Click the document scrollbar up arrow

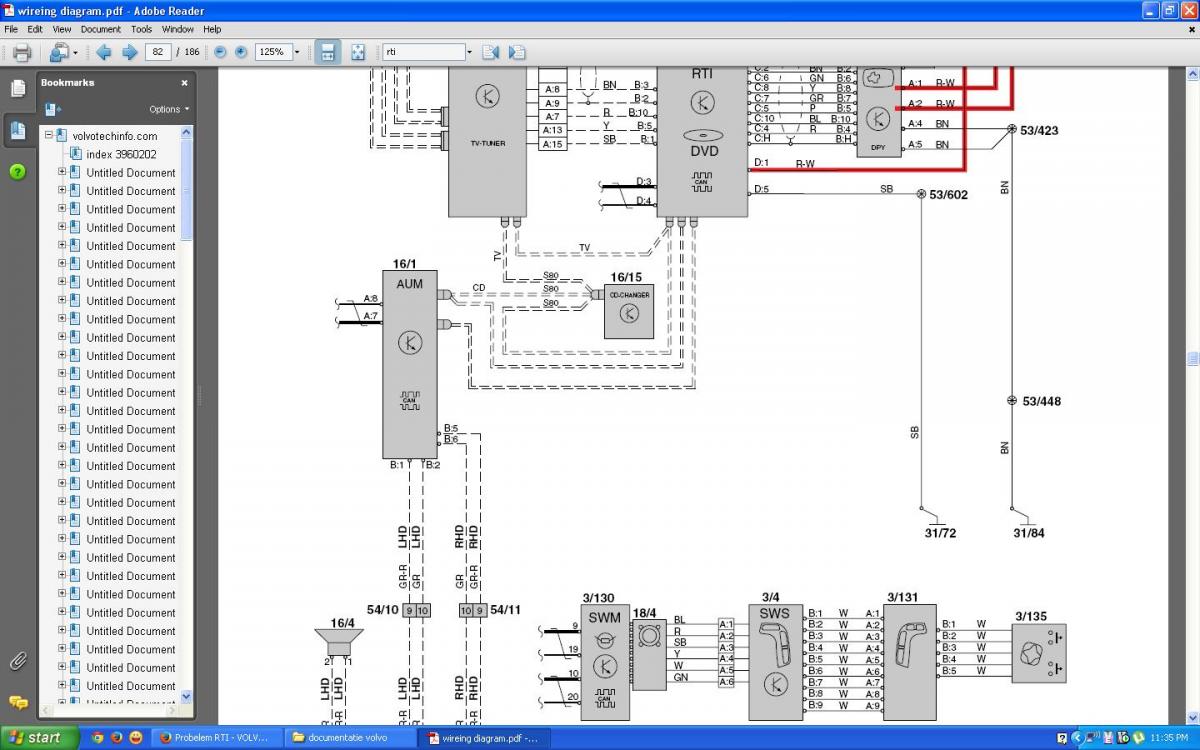pos(1192,76)
